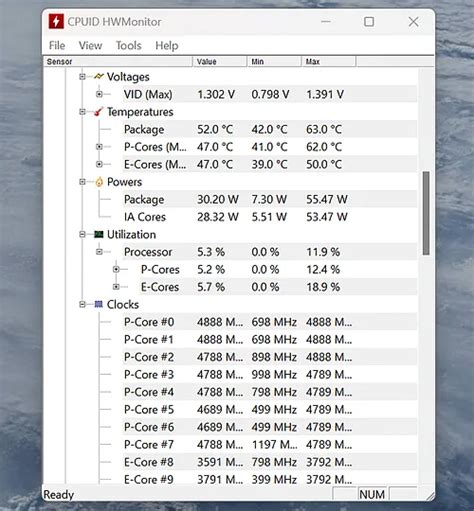Click the Min column header
474x511 pixels.
pos(274,62)
